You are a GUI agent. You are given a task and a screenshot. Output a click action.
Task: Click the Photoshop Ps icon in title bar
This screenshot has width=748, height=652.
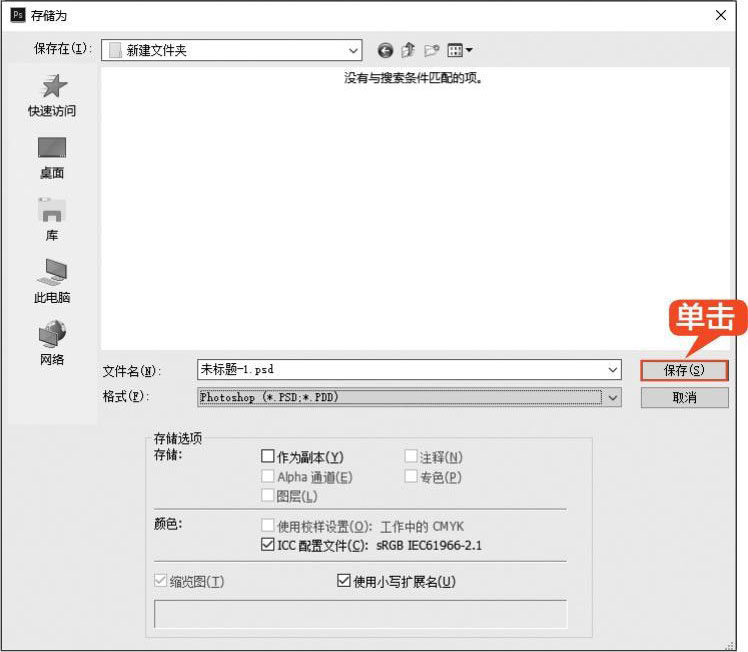point(18,15)
